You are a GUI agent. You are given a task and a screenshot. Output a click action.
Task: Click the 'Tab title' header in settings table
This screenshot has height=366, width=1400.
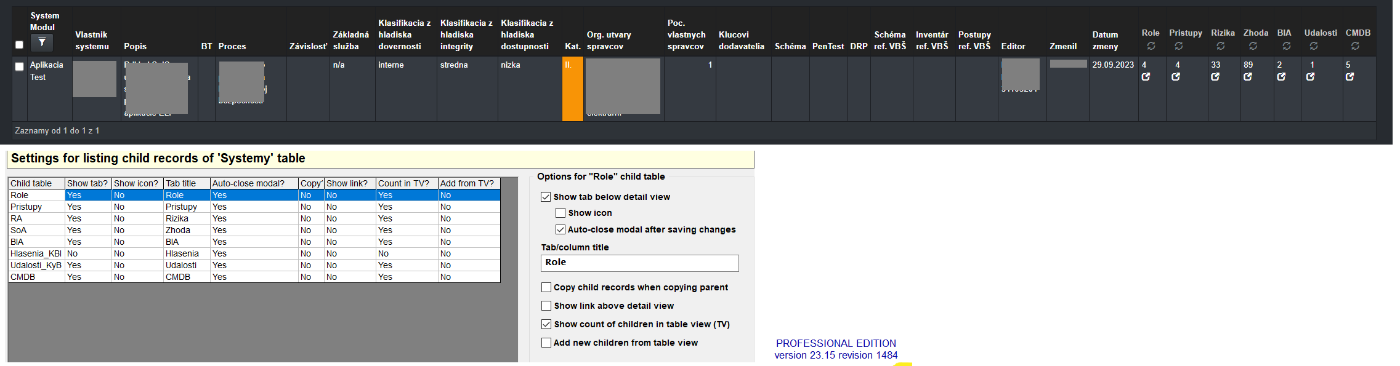tap(186, 184)
